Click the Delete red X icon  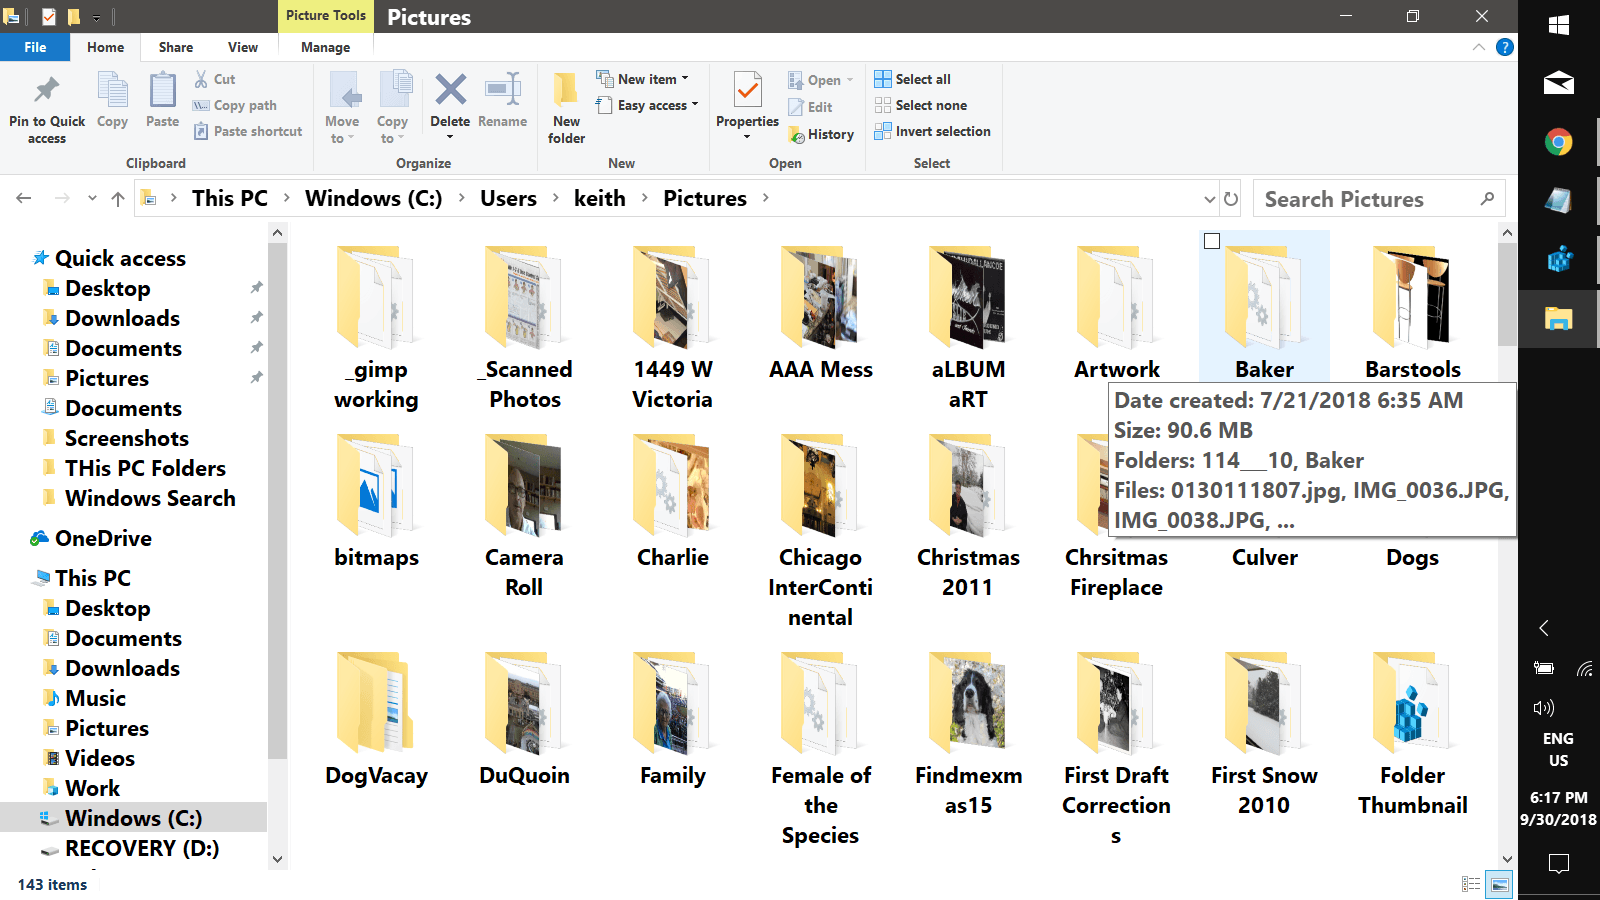pos(450,90)
